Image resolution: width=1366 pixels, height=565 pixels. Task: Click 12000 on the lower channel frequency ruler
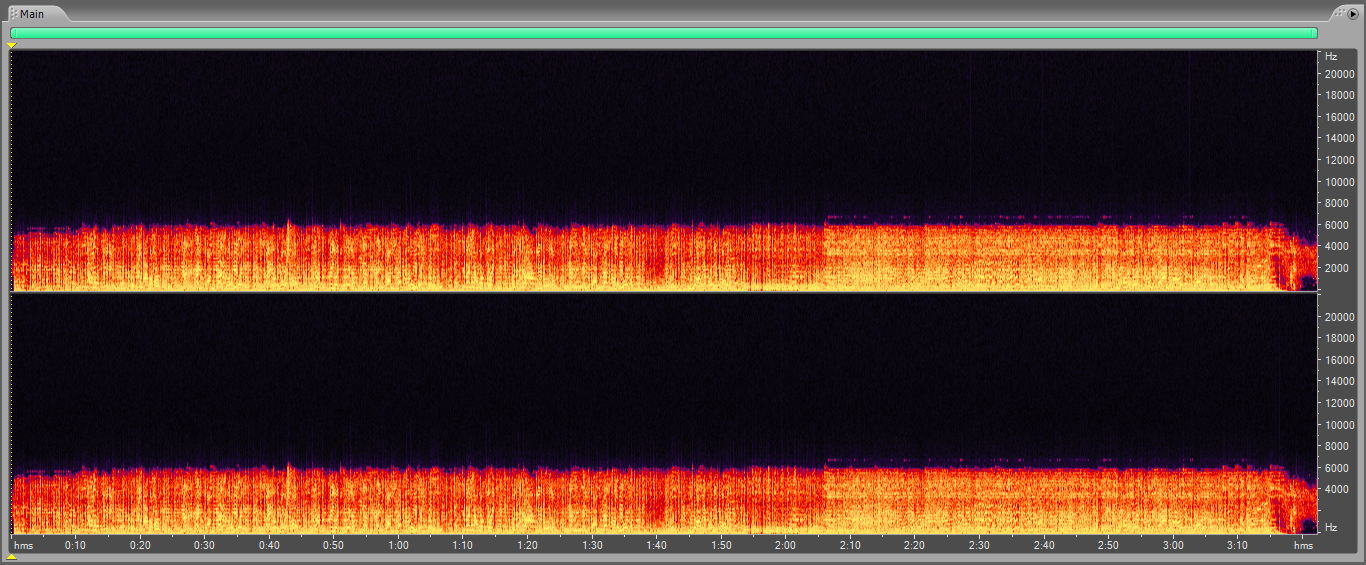coord(1340,403)
